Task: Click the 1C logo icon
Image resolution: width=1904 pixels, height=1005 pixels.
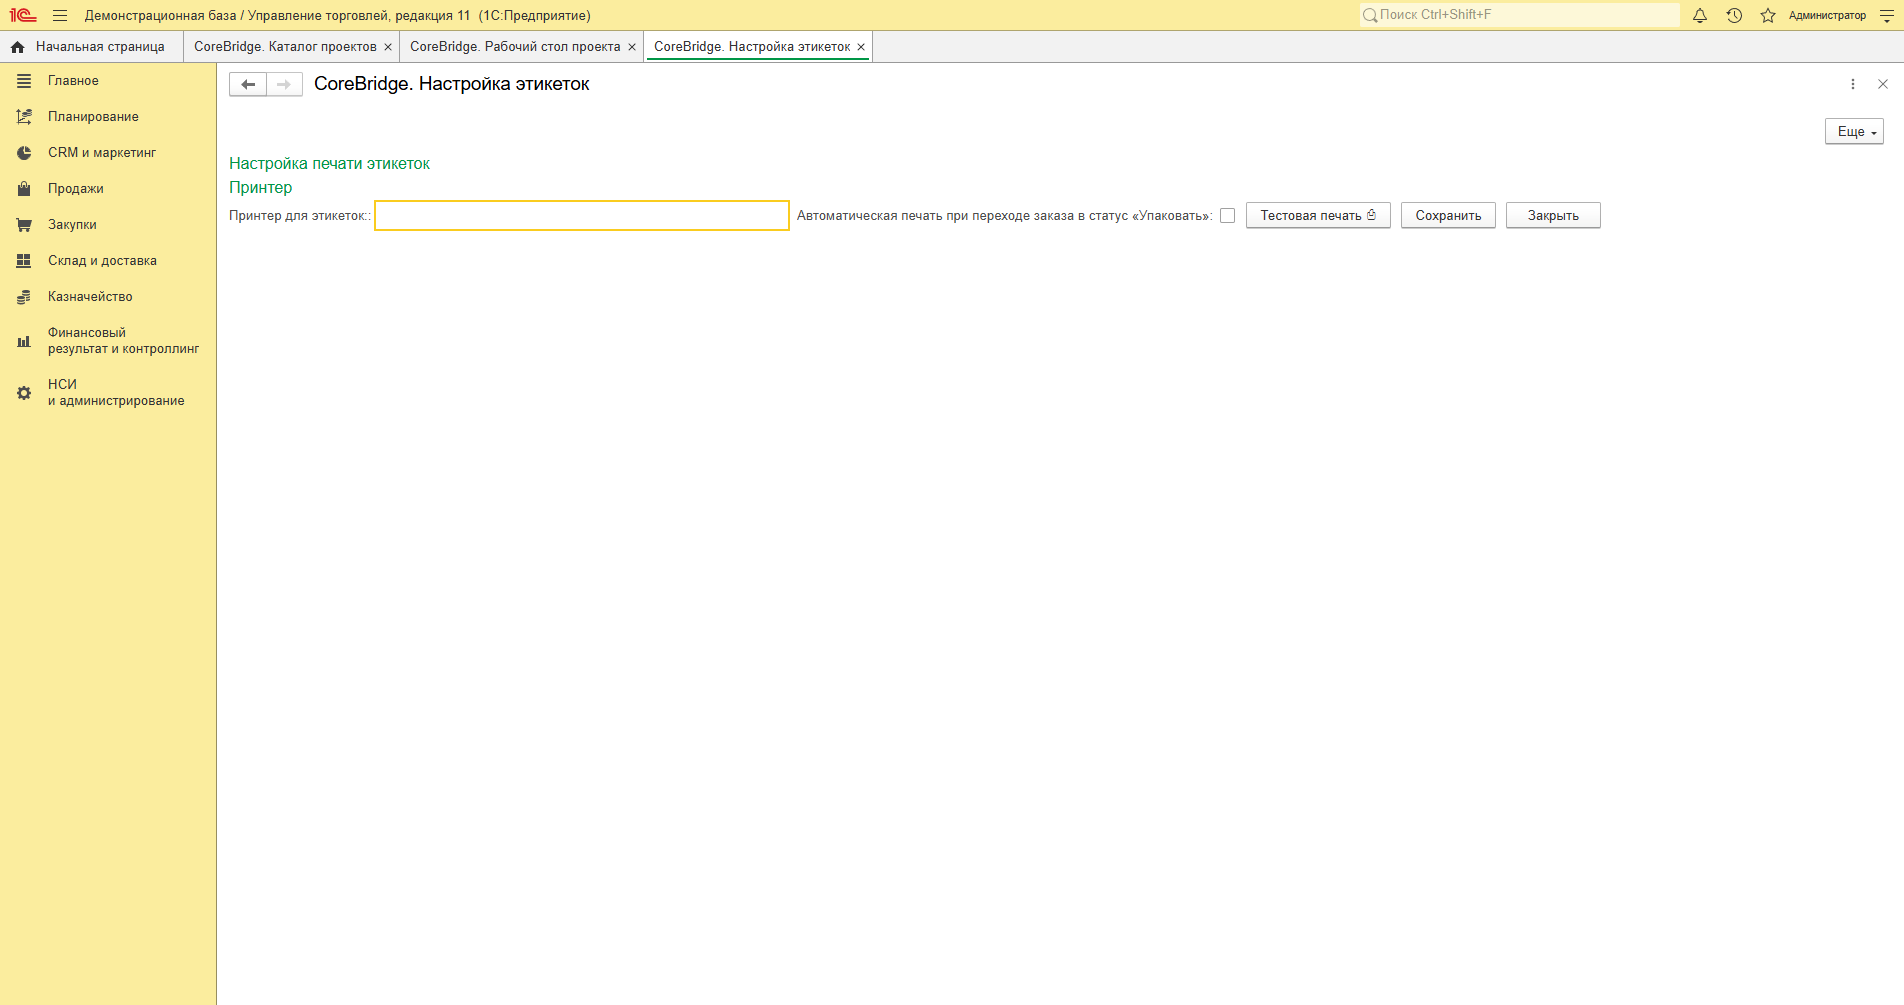Action: click(x=23, y=15)
